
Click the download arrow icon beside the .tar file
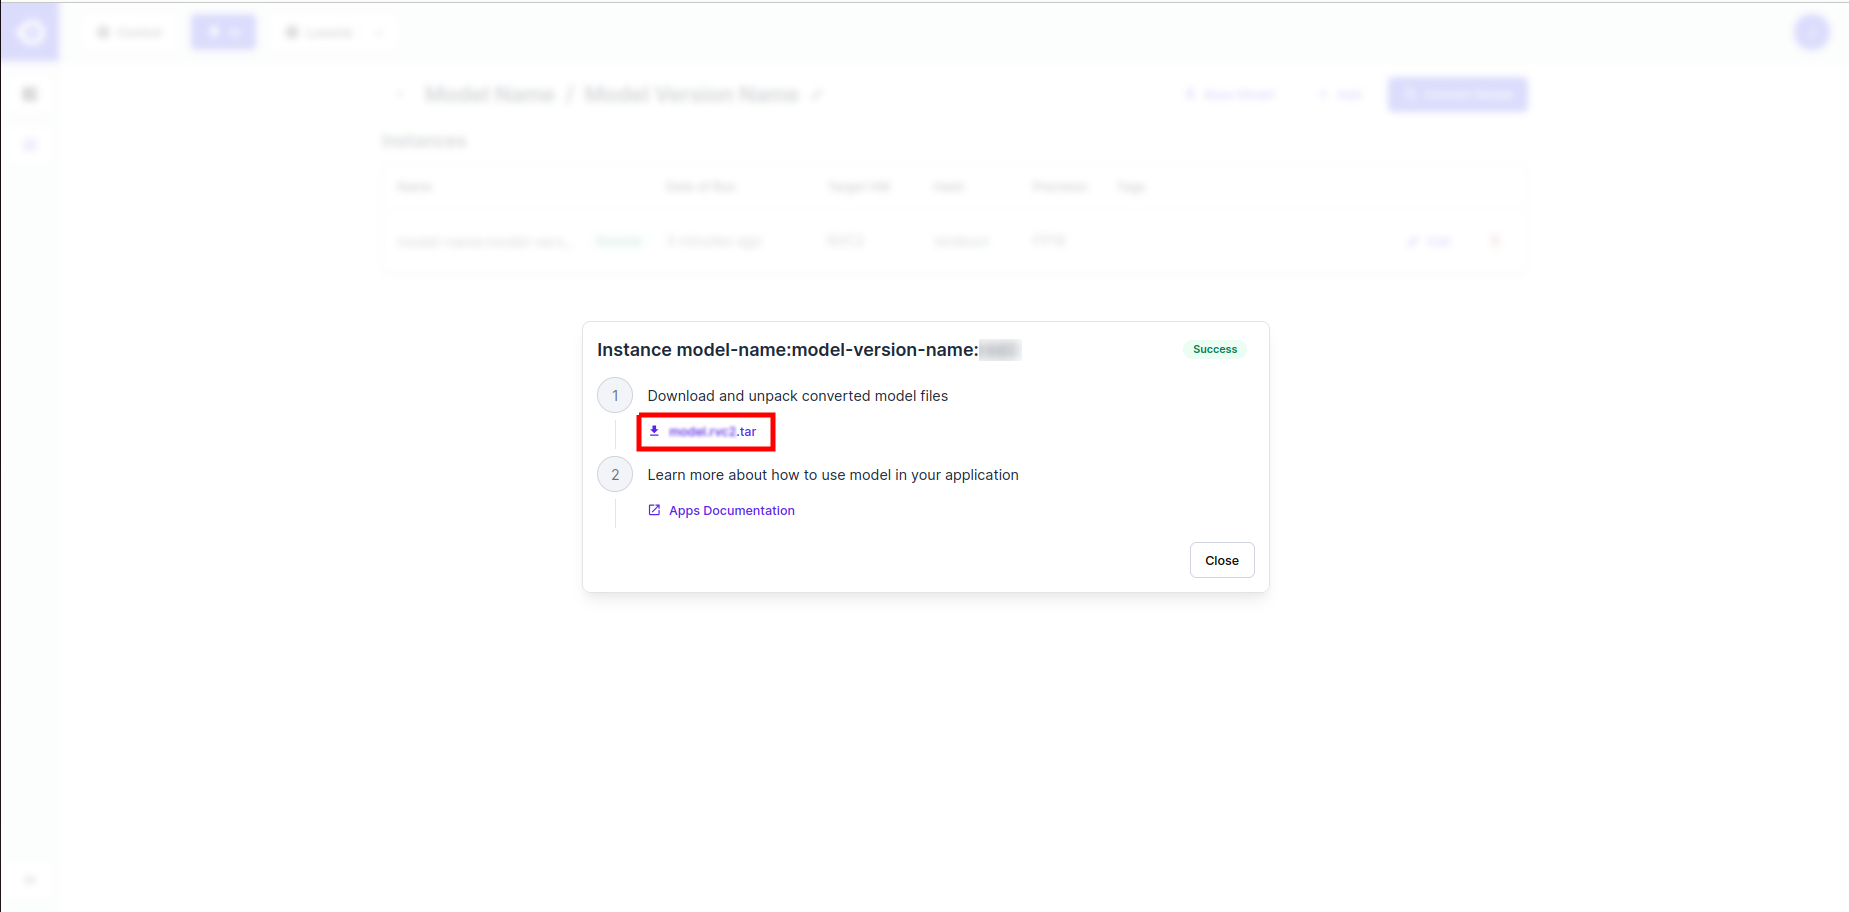click(654, 431)
